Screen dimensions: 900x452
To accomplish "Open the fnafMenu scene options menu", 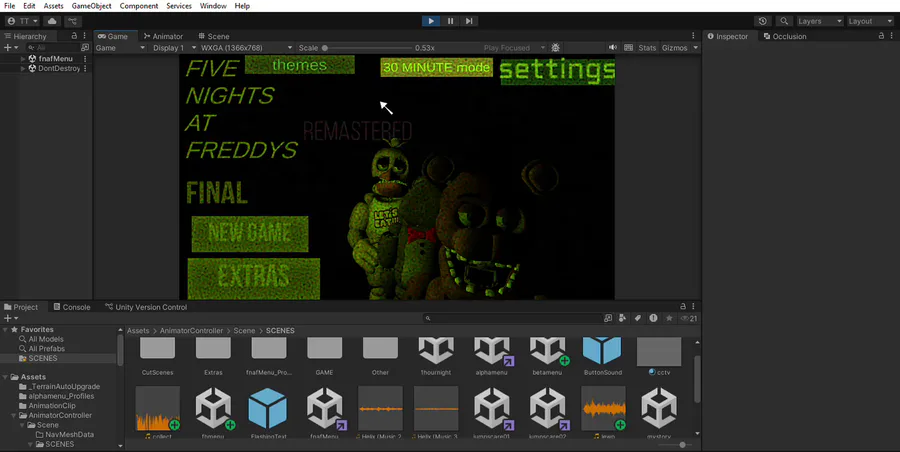I will (85, 59).
